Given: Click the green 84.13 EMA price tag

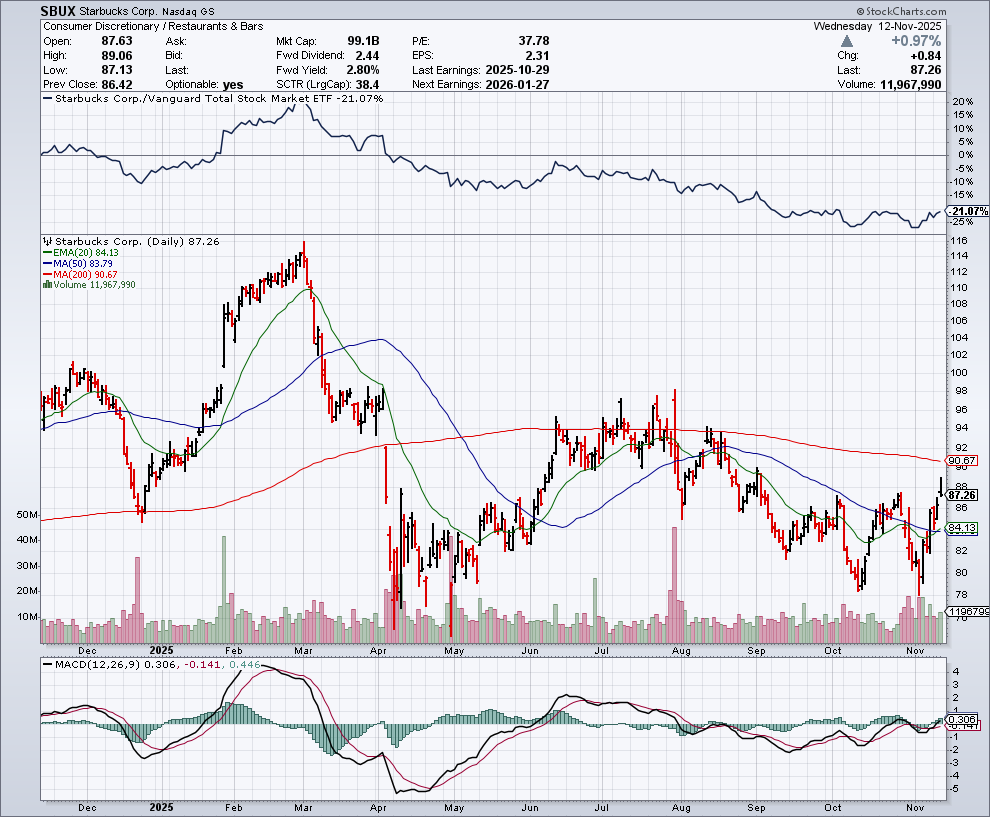Looking at the screenshot, I should pos(962,527).
